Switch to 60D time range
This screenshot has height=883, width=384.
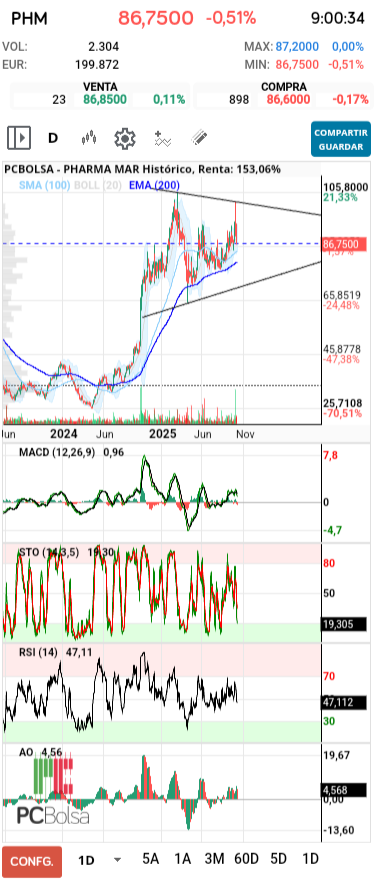point(246,859)
